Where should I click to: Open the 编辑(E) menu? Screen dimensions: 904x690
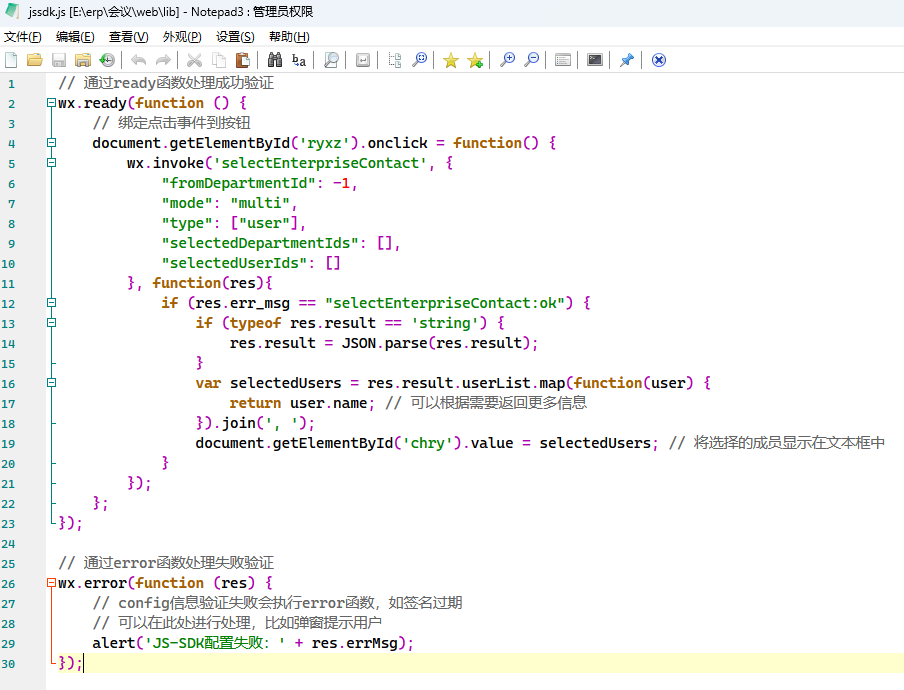[x=75, y=37]
